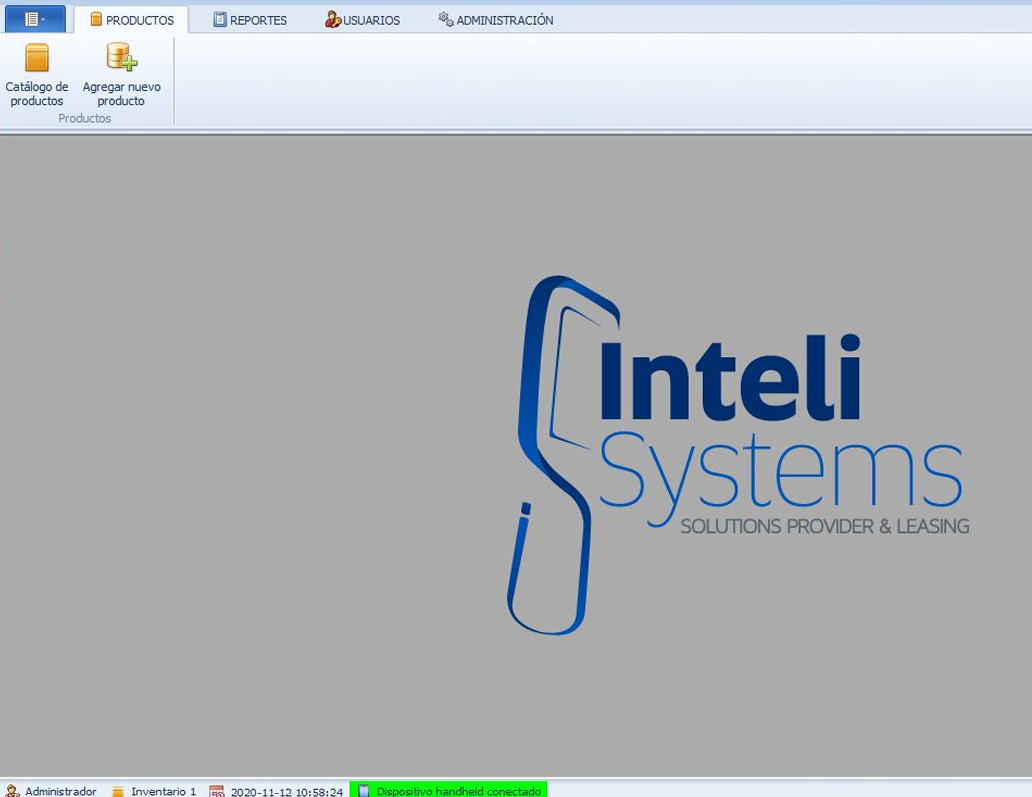Image resolution: width=1032 pixels, height=797 pixels.
Task: Click the Inventario 1 icon in status bar
Action: 118,791
